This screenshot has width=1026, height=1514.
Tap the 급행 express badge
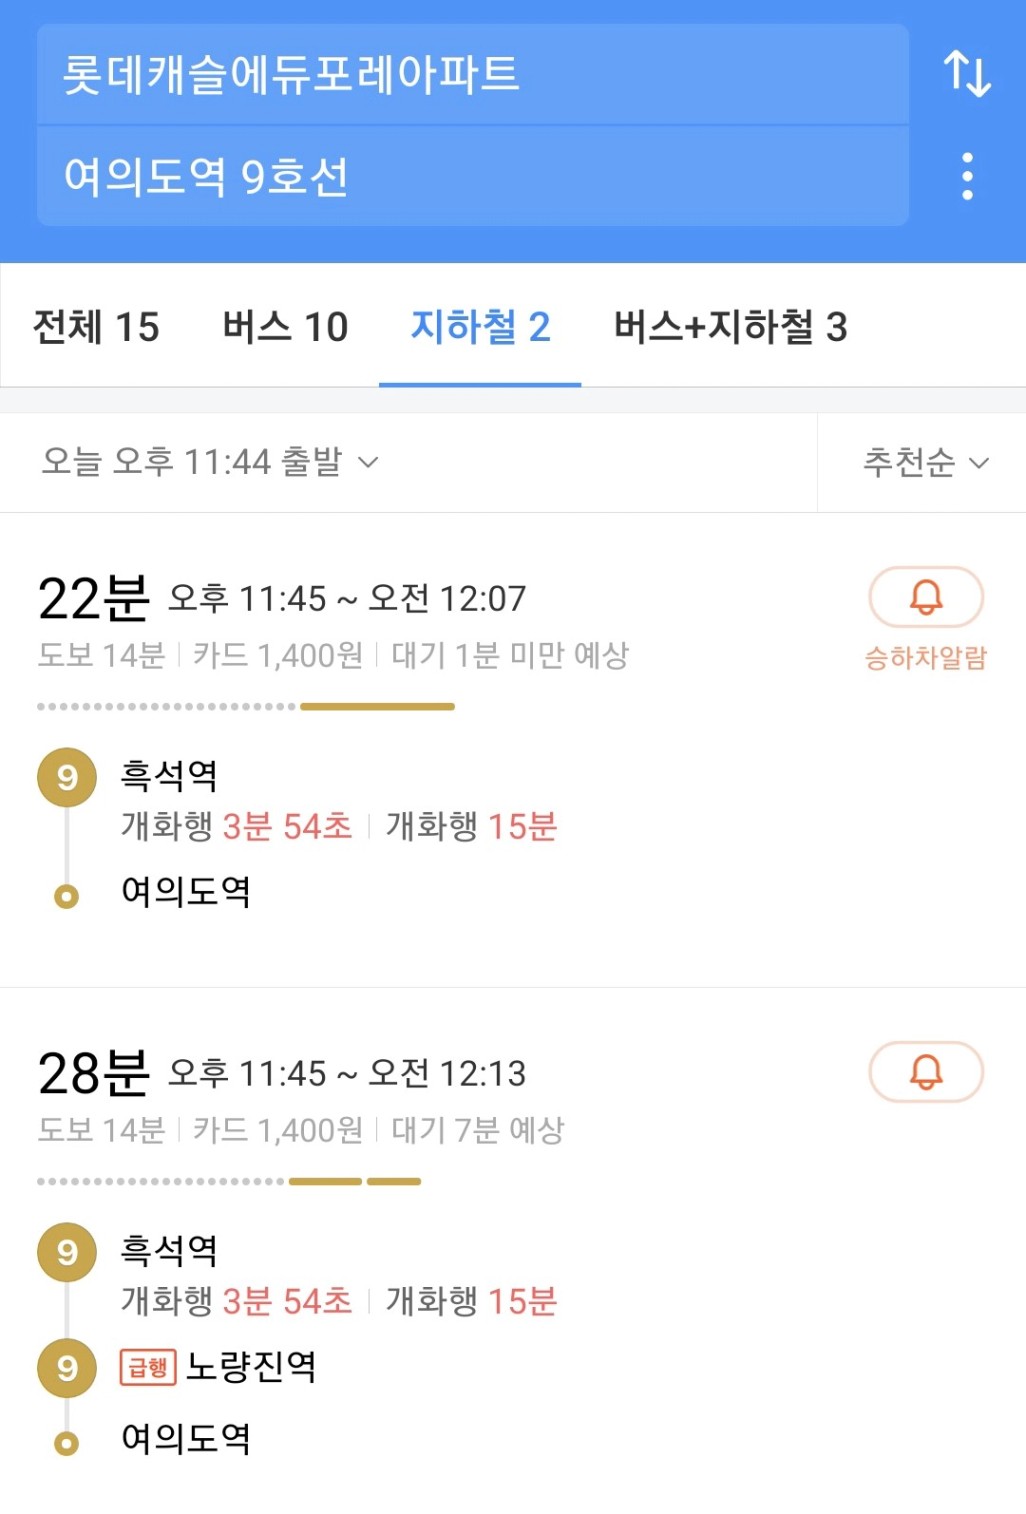[x=148, y=1367]
